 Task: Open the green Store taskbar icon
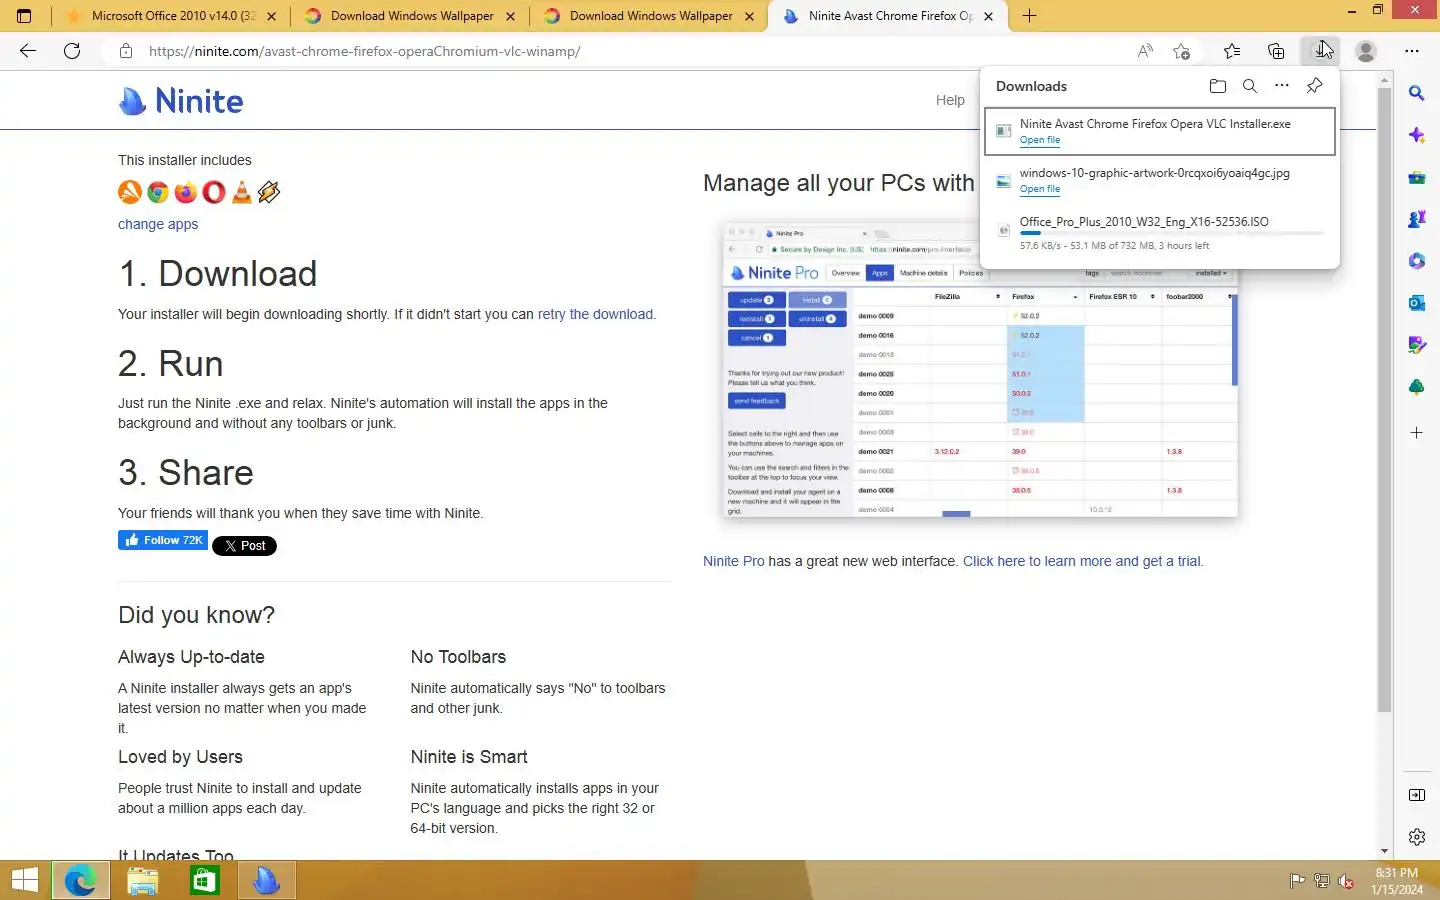(x=205, y=880)
